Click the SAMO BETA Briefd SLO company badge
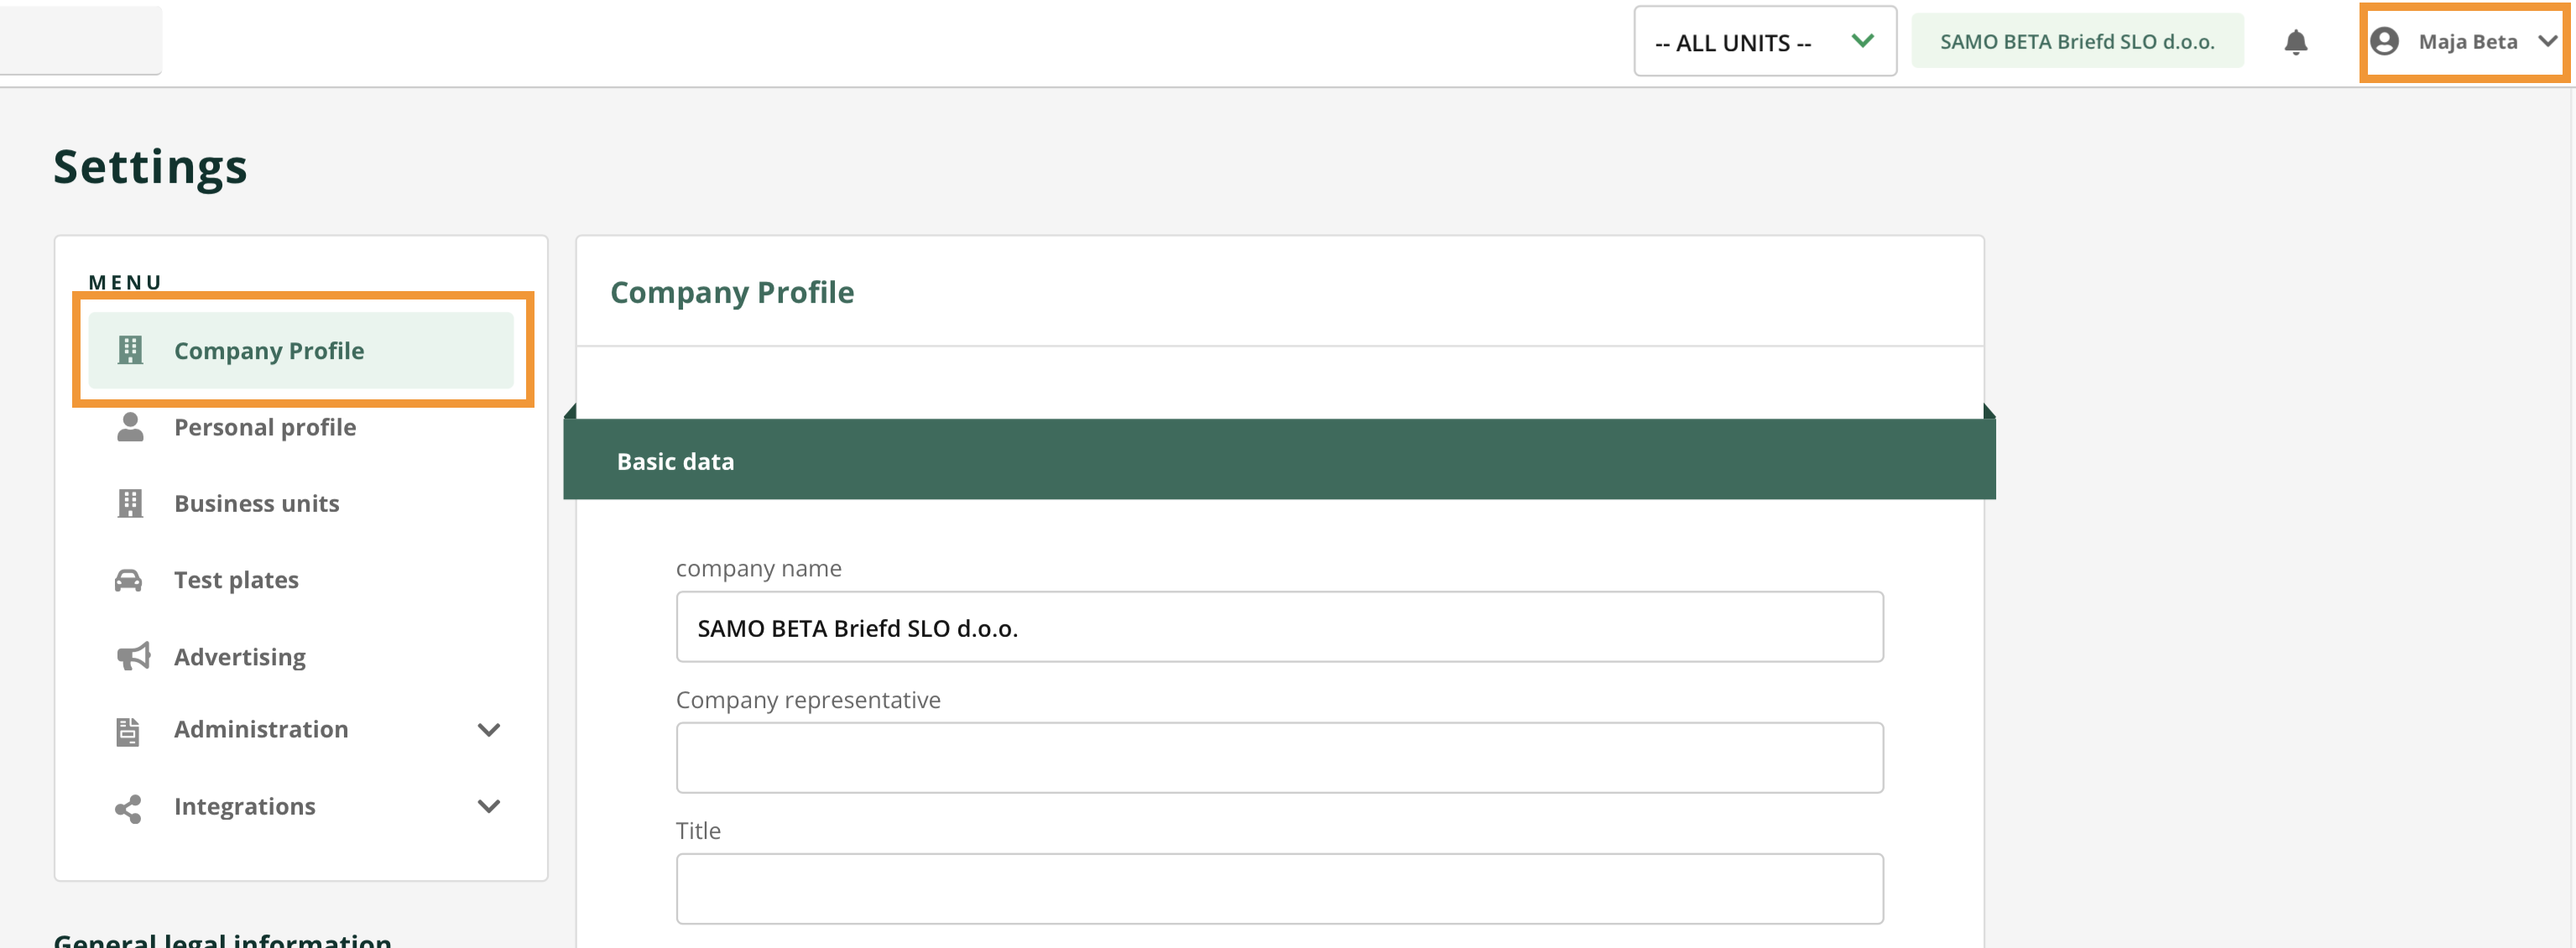The width and height of the screenshot is (2576, 948). tap(2076, 42)
